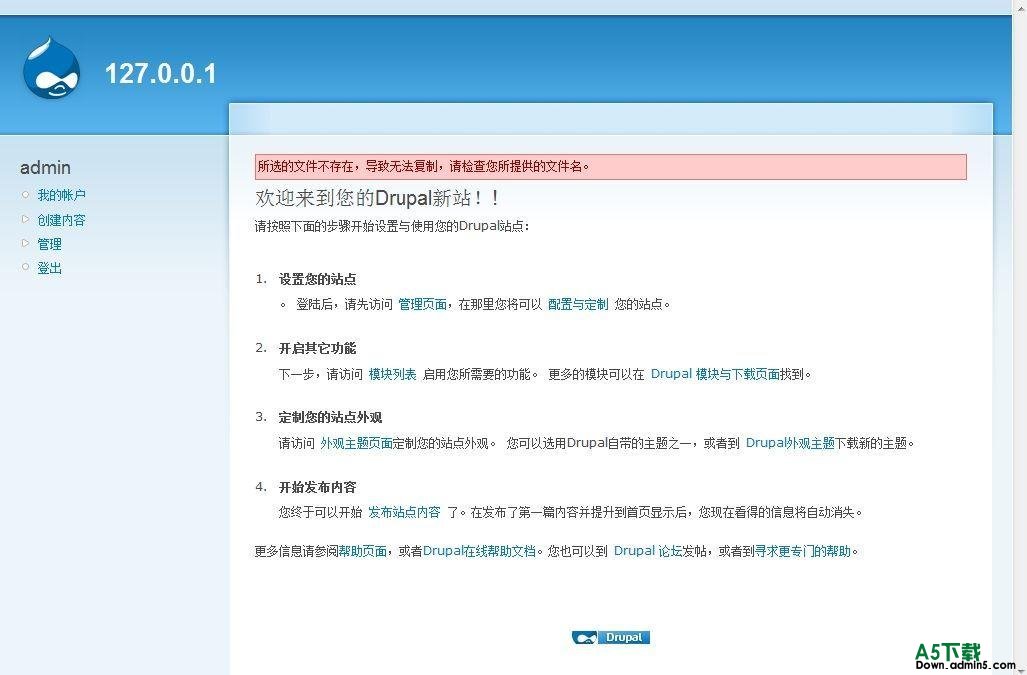1027x675 pixels.
Task: Click the 发布站点内容 link
Action: pos(404,512)
